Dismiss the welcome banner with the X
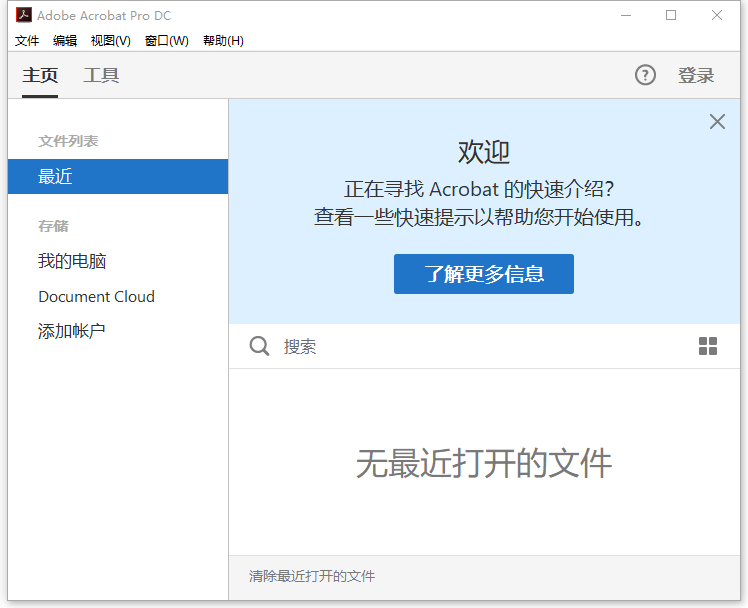 717,122
